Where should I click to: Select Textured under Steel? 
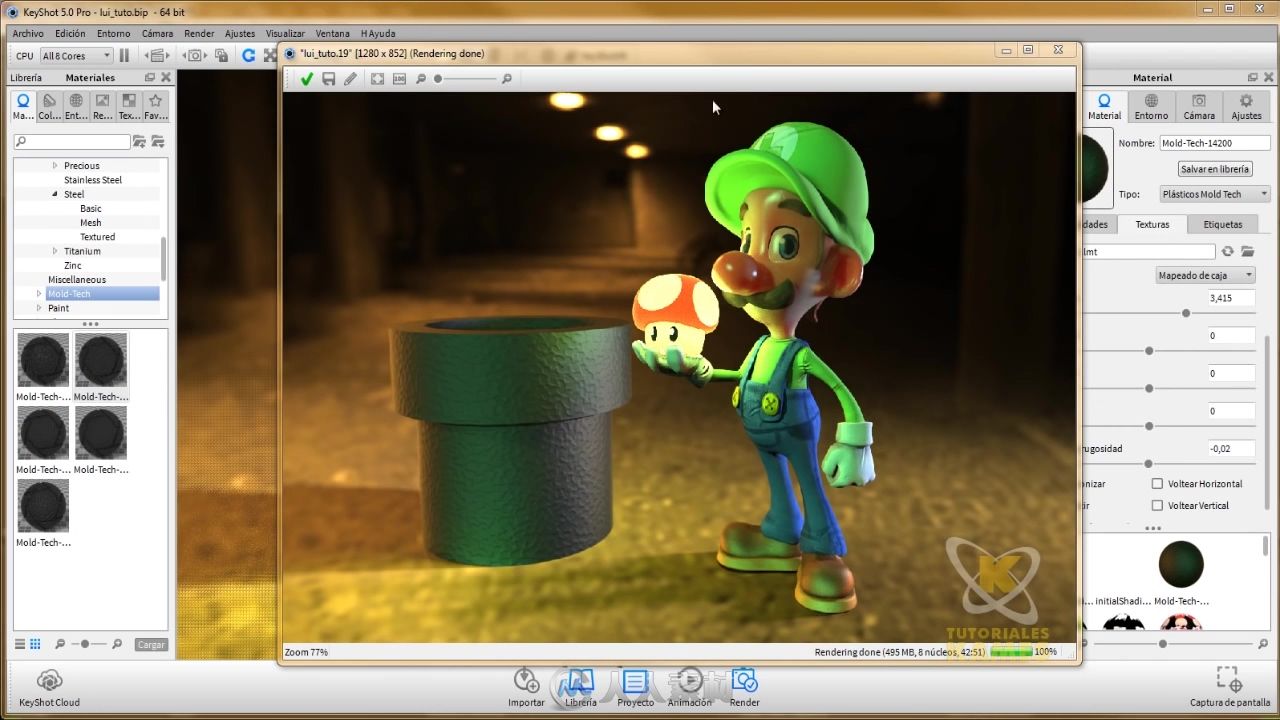97,237
